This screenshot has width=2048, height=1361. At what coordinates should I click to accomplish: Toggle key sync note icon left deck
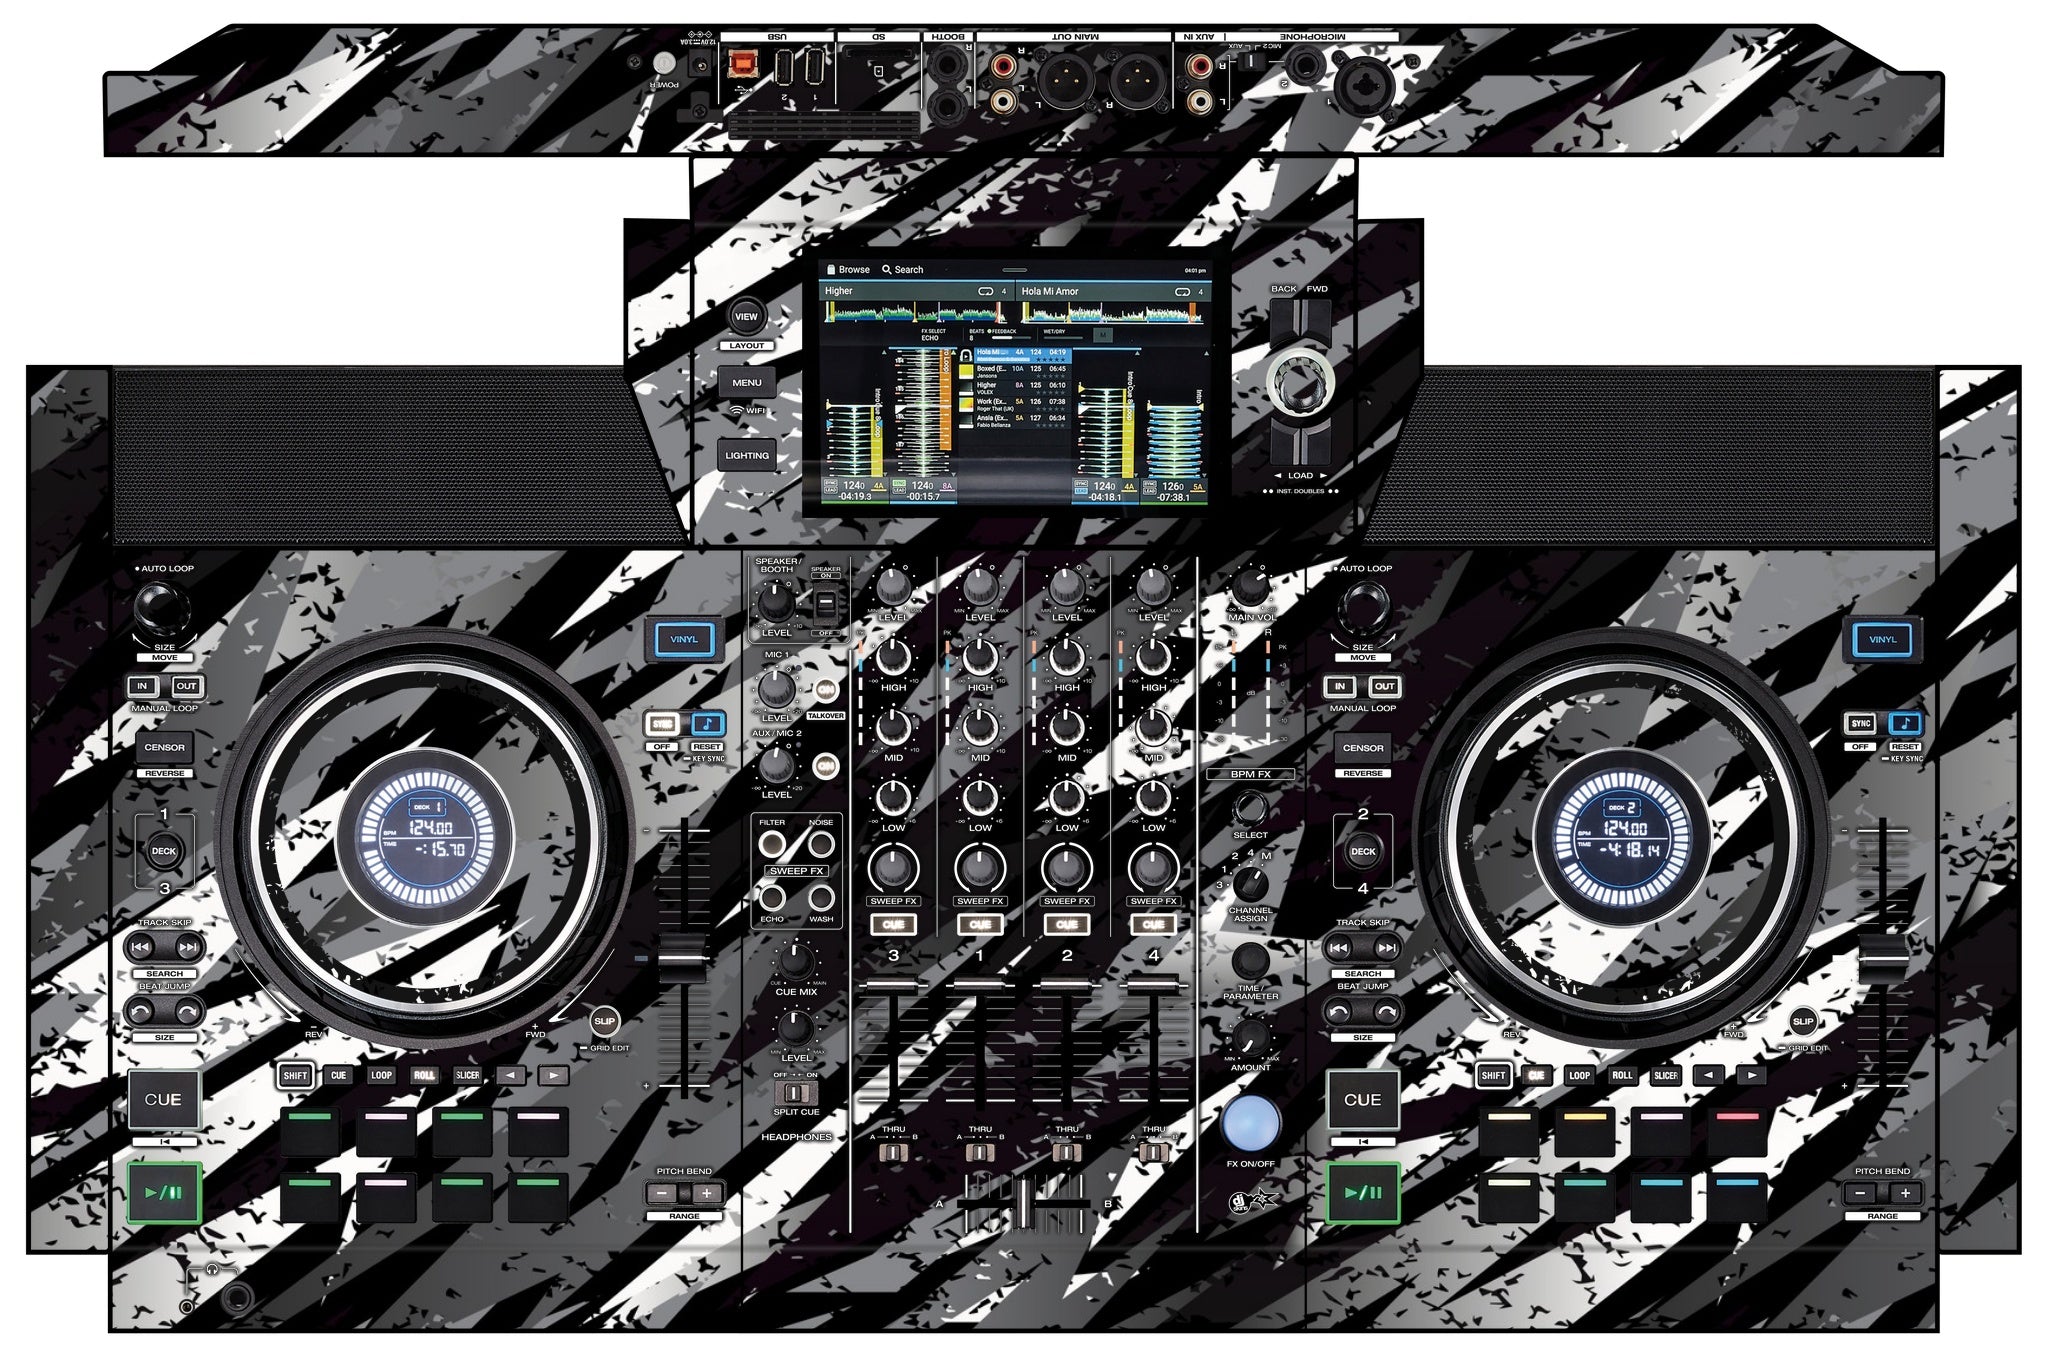coord(708,724)
